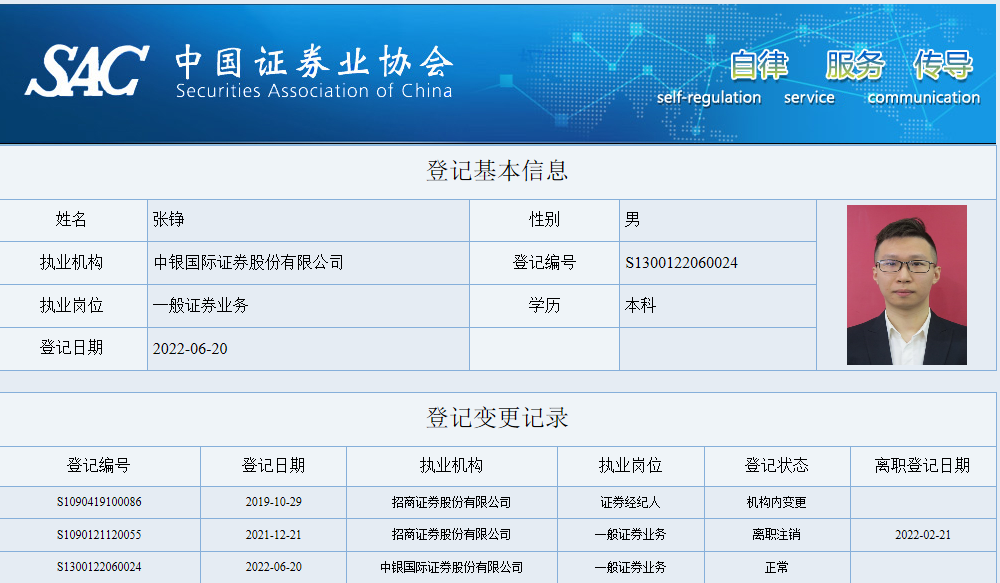Click the 登记变更记录 section heading
This screenshot has width=1000, height=583.
[497, 418]
